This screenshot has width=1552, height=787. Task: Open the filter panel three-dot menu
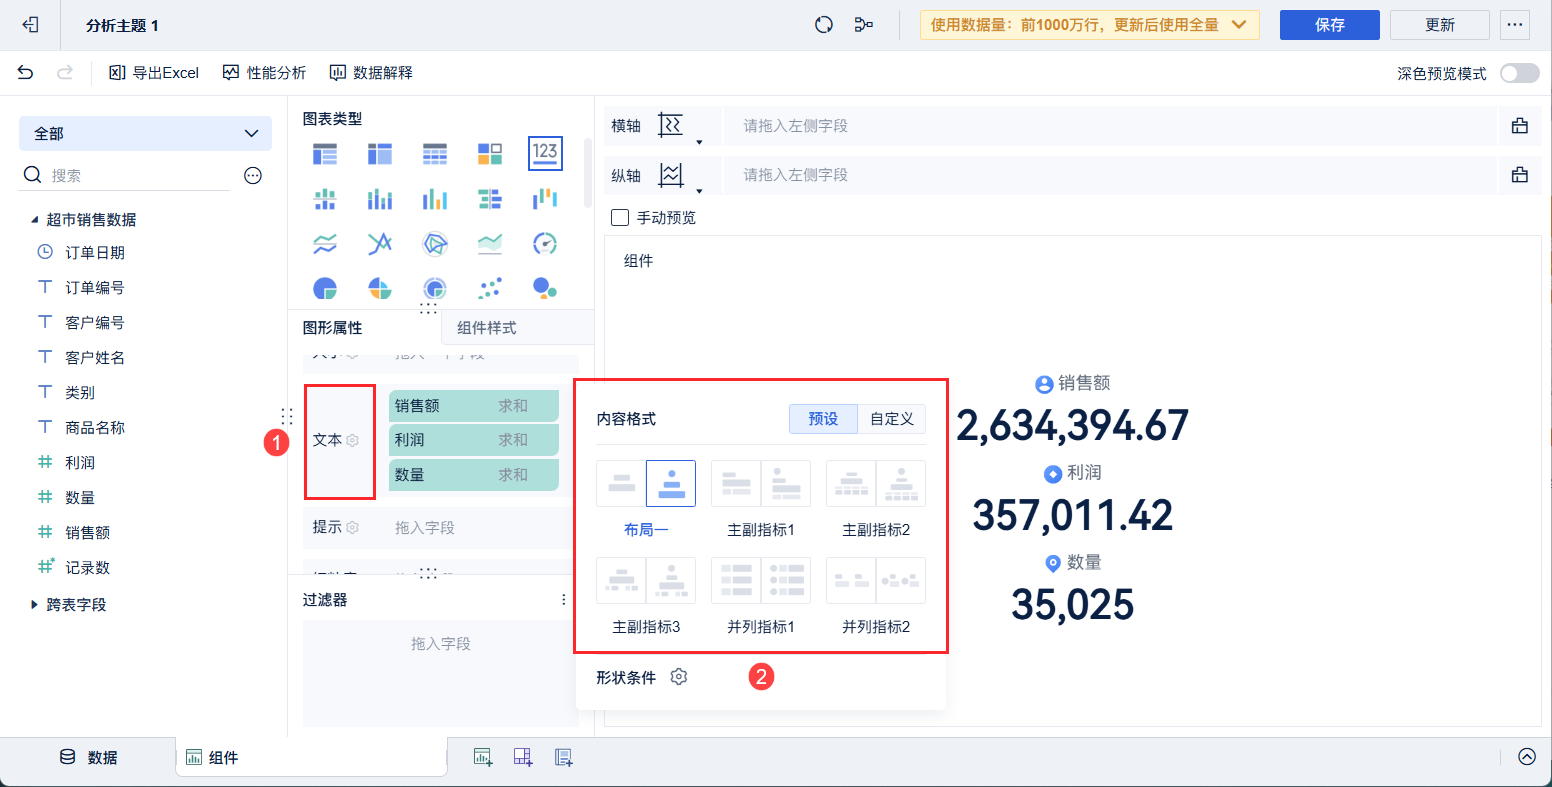coord(564,600)
